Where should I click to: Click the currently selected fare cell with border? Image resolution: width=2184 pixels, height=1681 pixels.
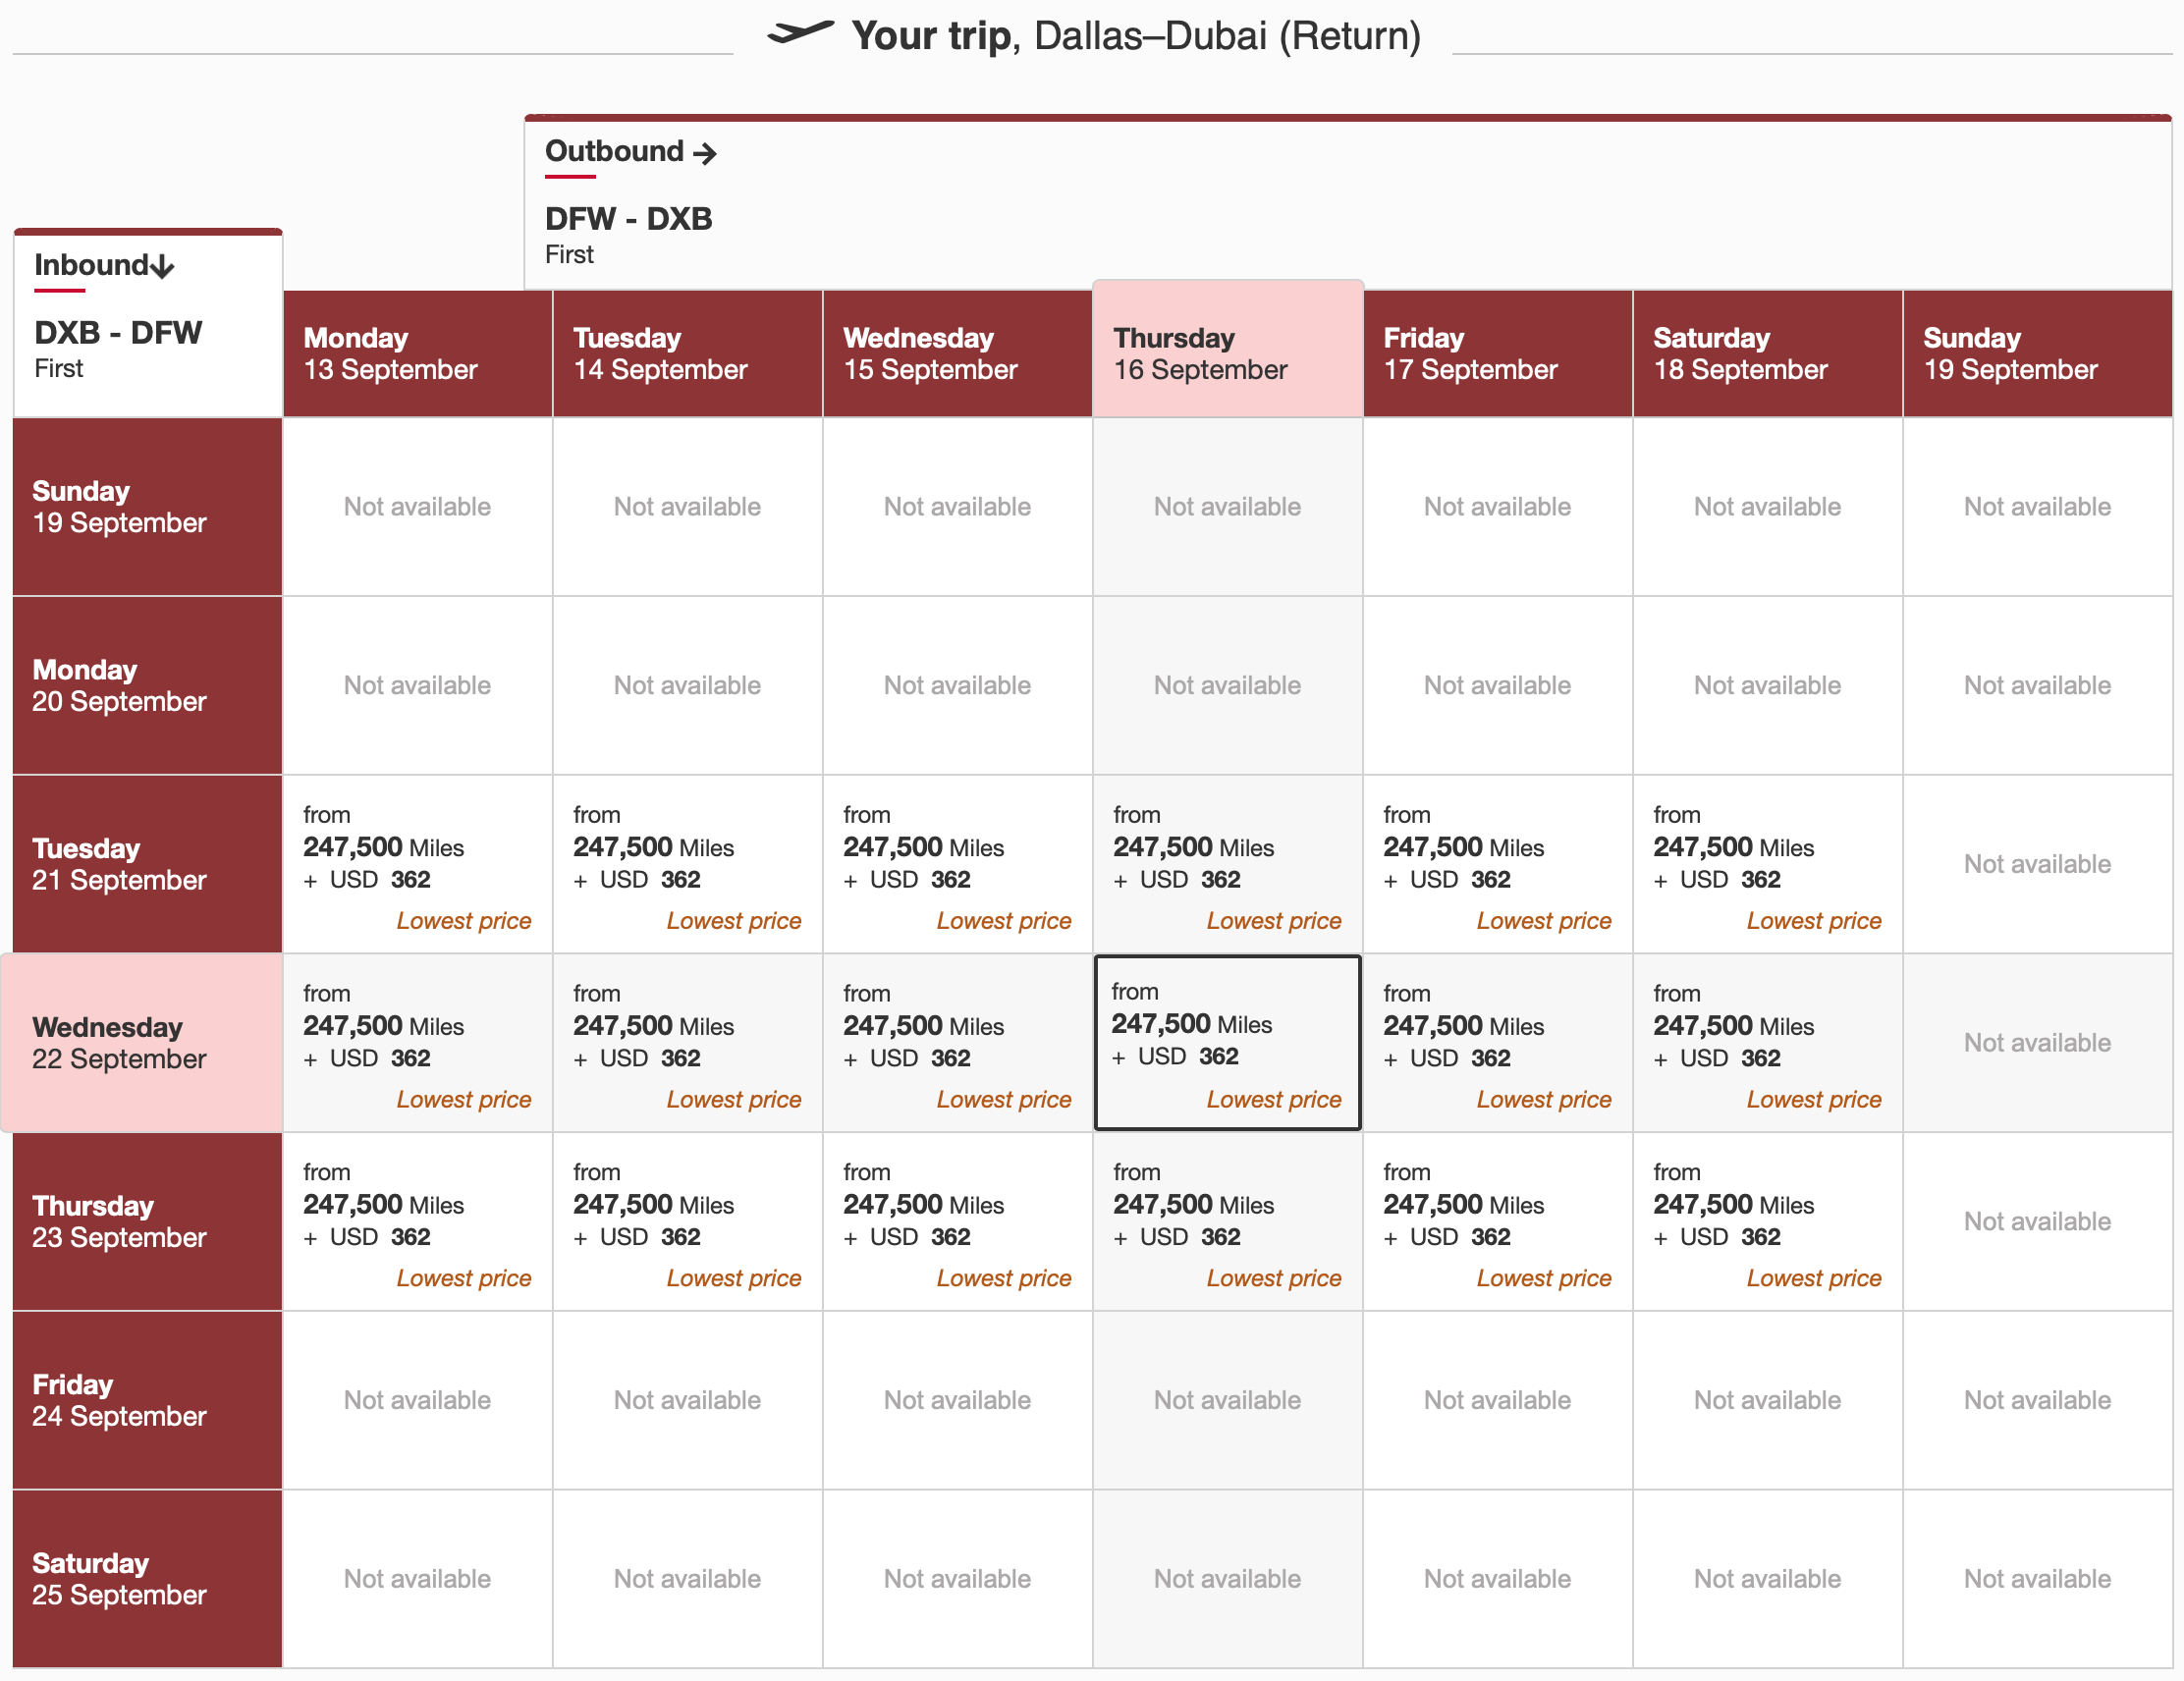pos(1227,1042)
